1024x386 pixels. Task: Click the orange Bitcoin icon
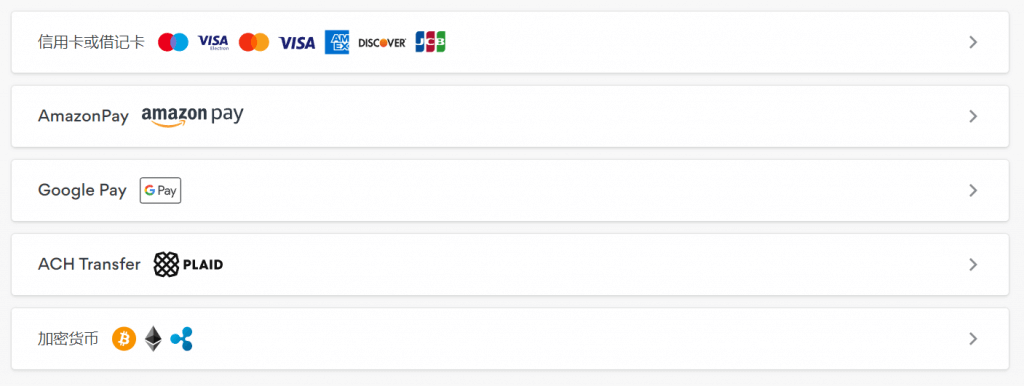tap(124, 339)
